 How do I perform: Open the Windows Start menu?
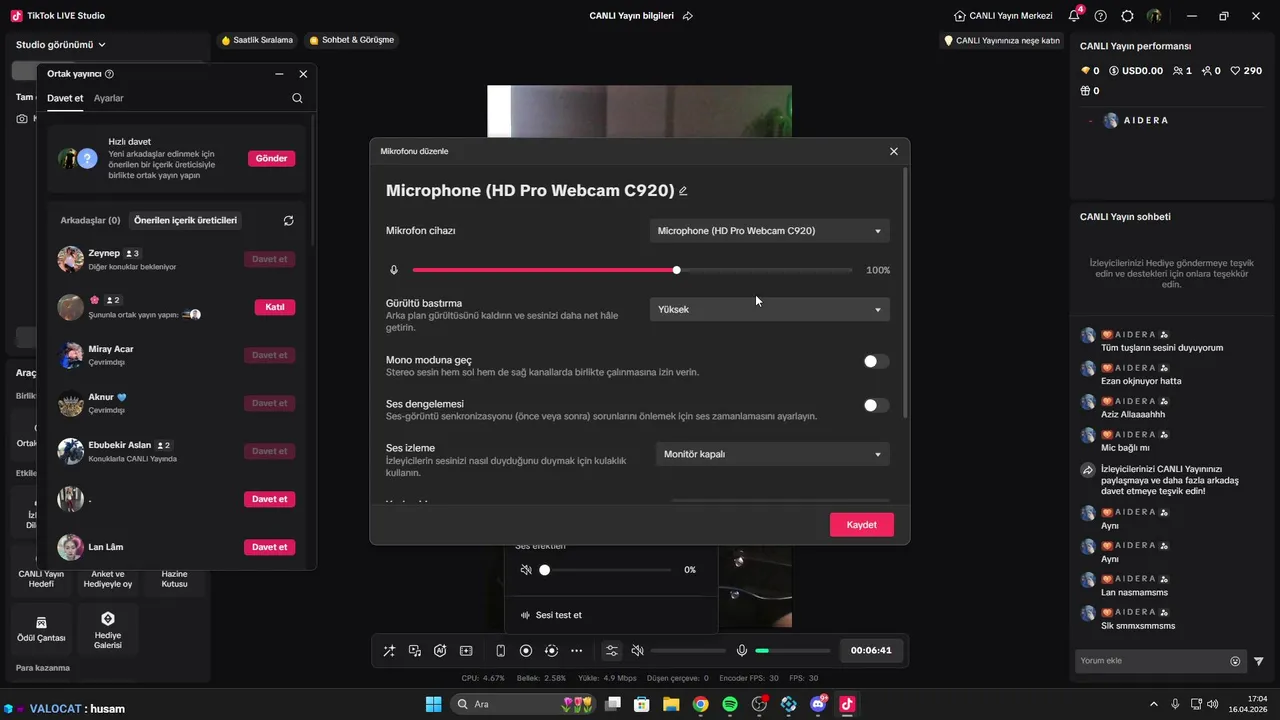coord(434,704)
